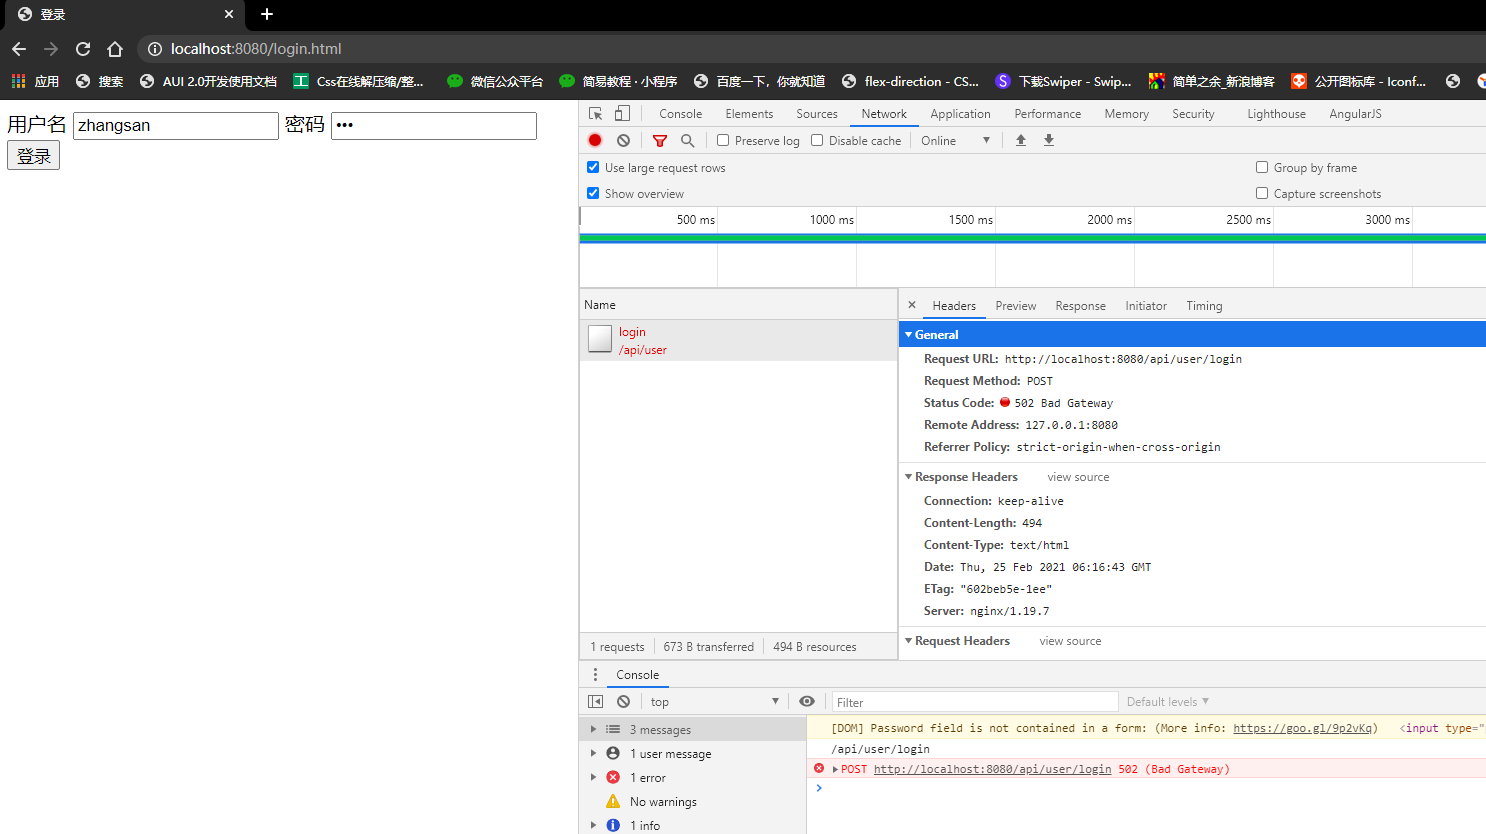Open 公开图标库 Iconfont bookmark
Screen dimensions: 1486x834
coord(1359,81)
